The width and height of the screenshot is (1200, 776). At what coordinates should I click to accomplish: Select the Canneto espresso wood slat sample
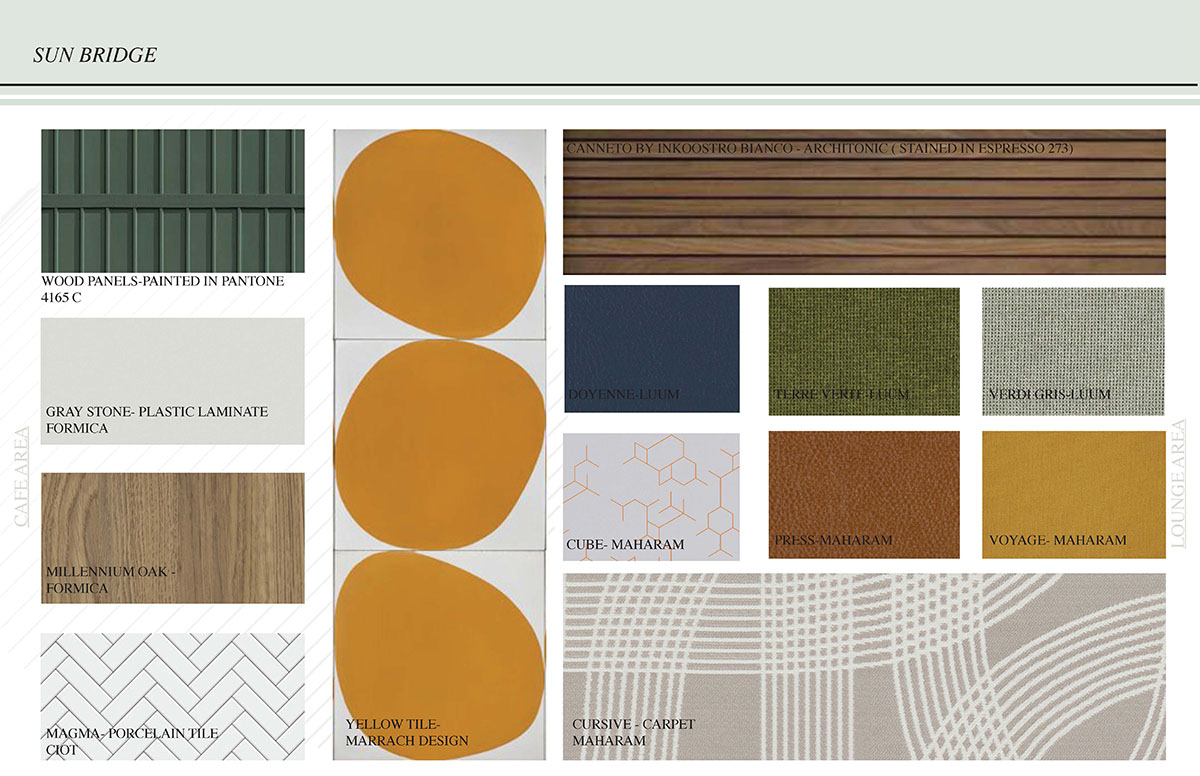coord(864,202)
